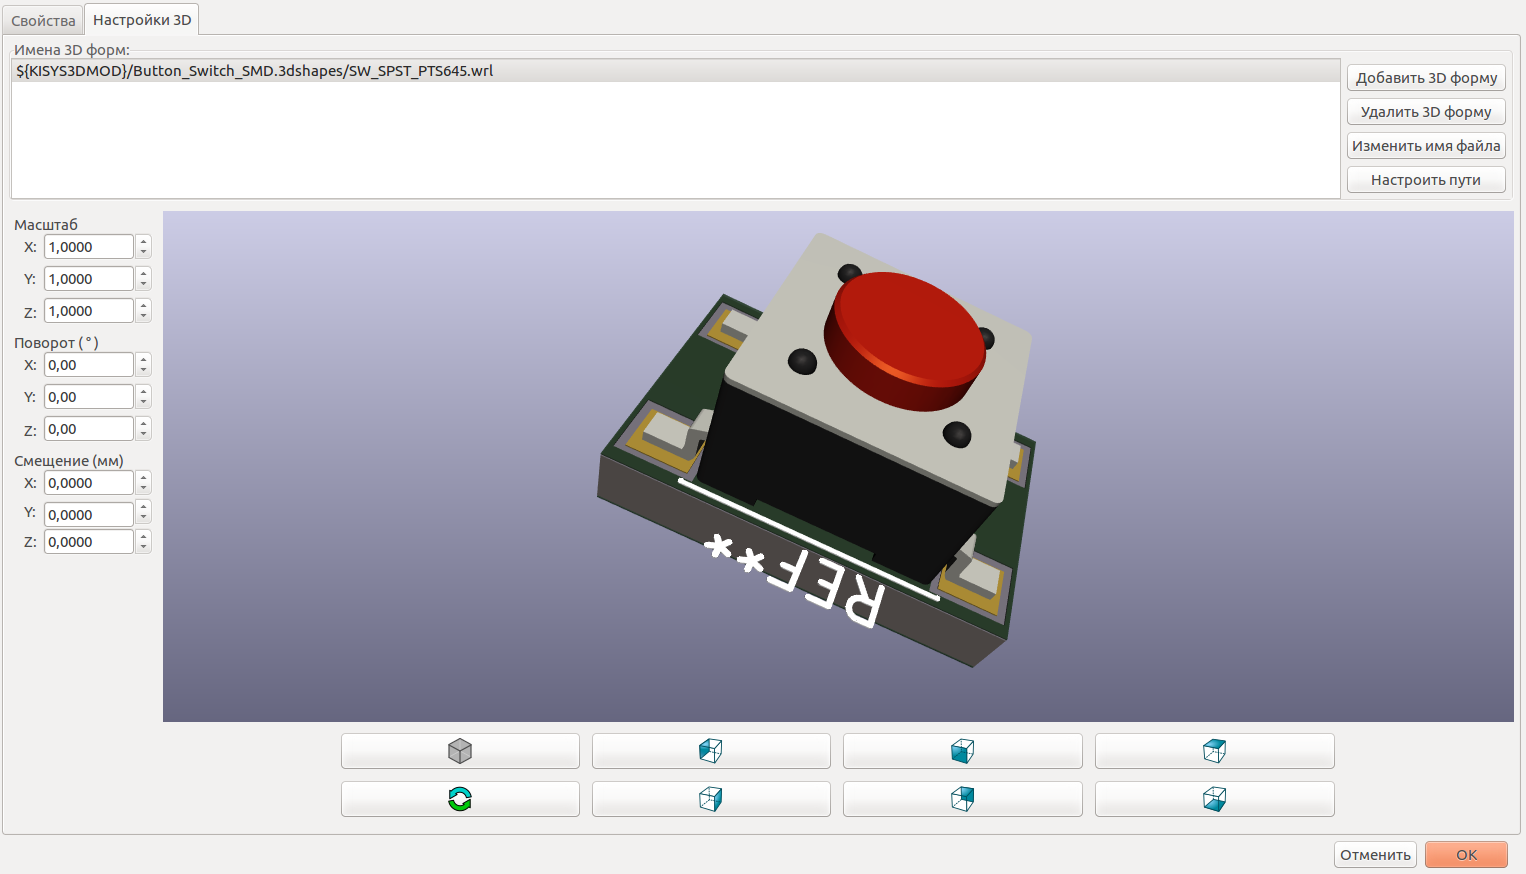Click the left face view cube icon
This screenshot has width=1526, height=874.
click(711, 750)
